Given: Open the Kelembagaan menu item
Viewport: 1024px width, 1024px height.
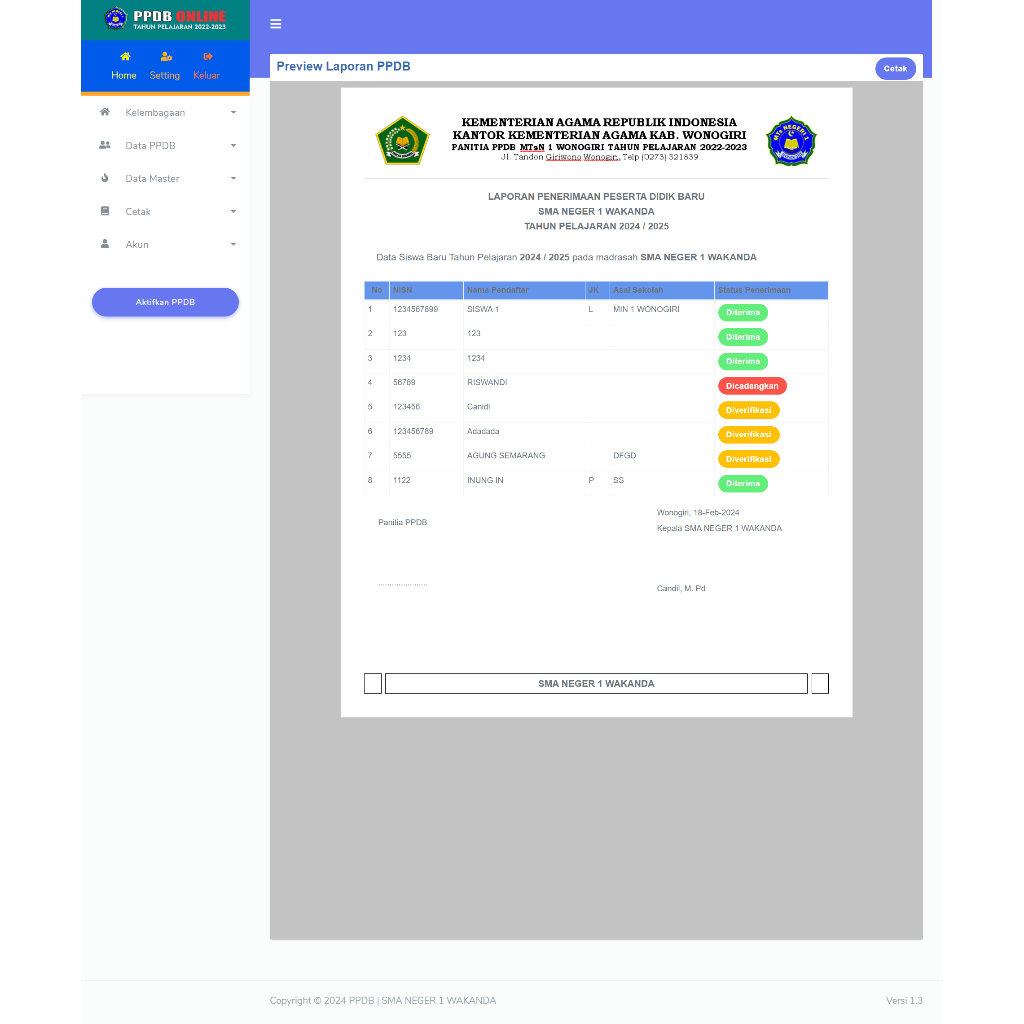Looking at the screenshot, I should (x=165, y=112).
